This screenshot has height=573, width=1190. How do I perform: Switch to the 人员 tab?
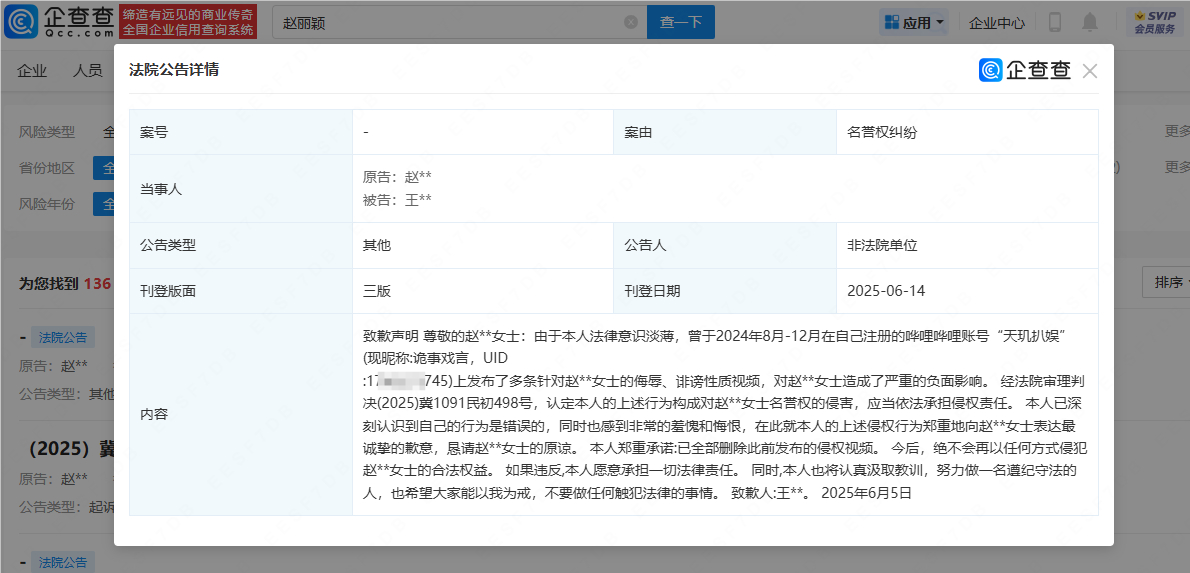click(88, 70)
